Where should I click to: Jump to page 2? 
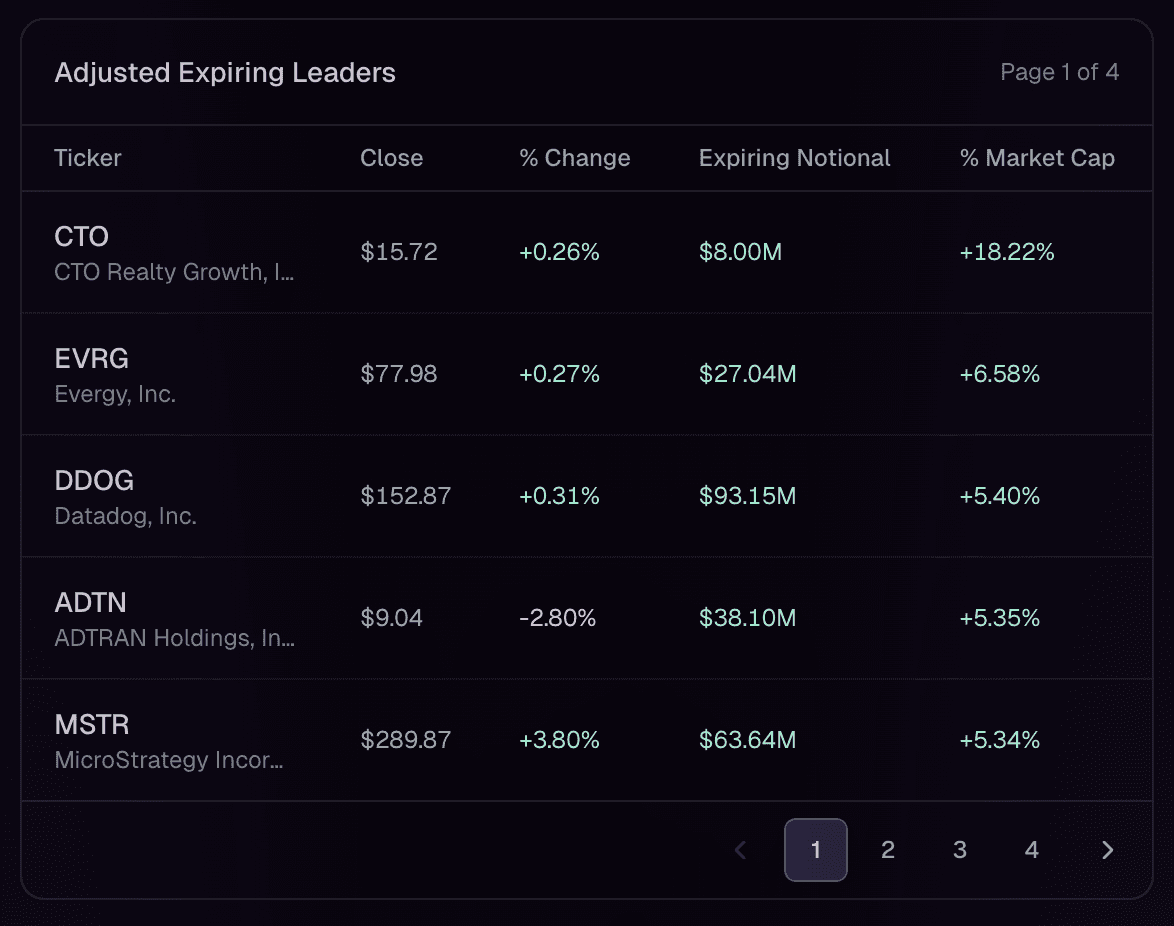coord(887,850)
